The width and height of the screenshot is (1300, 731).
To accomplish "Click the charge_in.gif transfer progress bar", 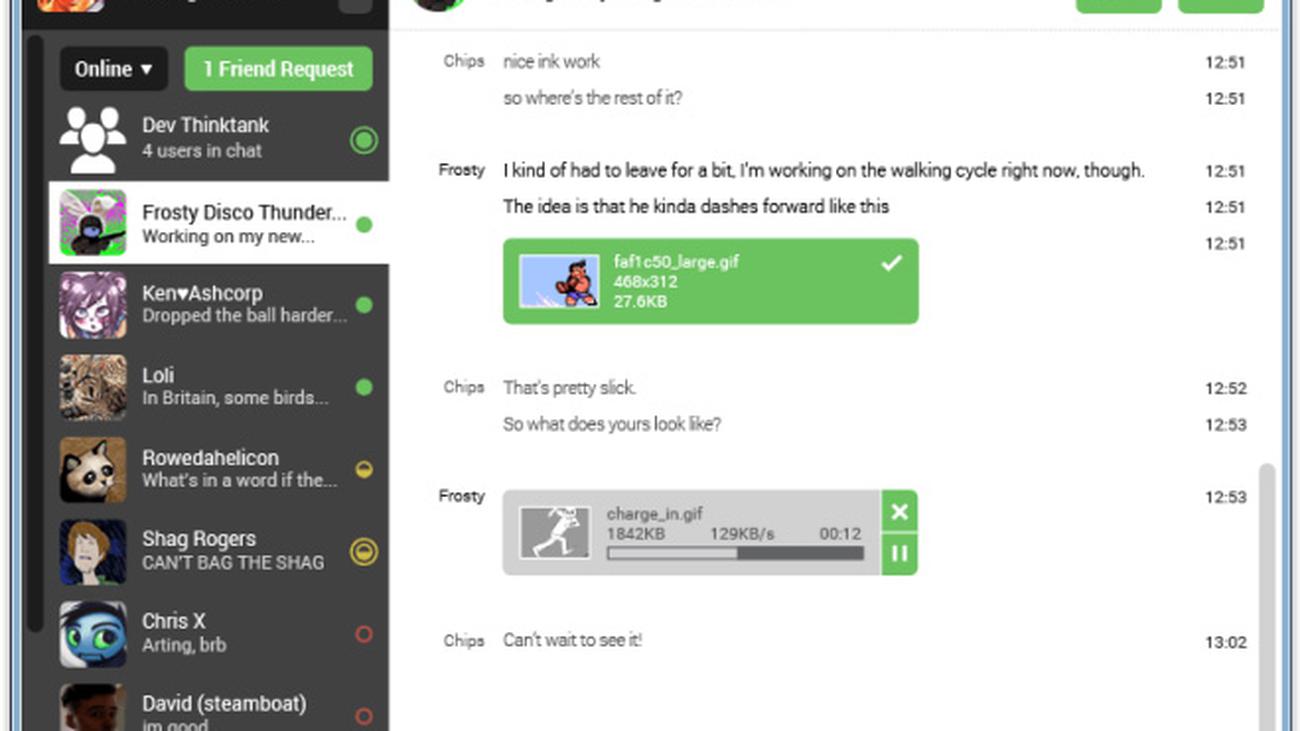I will 735,553.
